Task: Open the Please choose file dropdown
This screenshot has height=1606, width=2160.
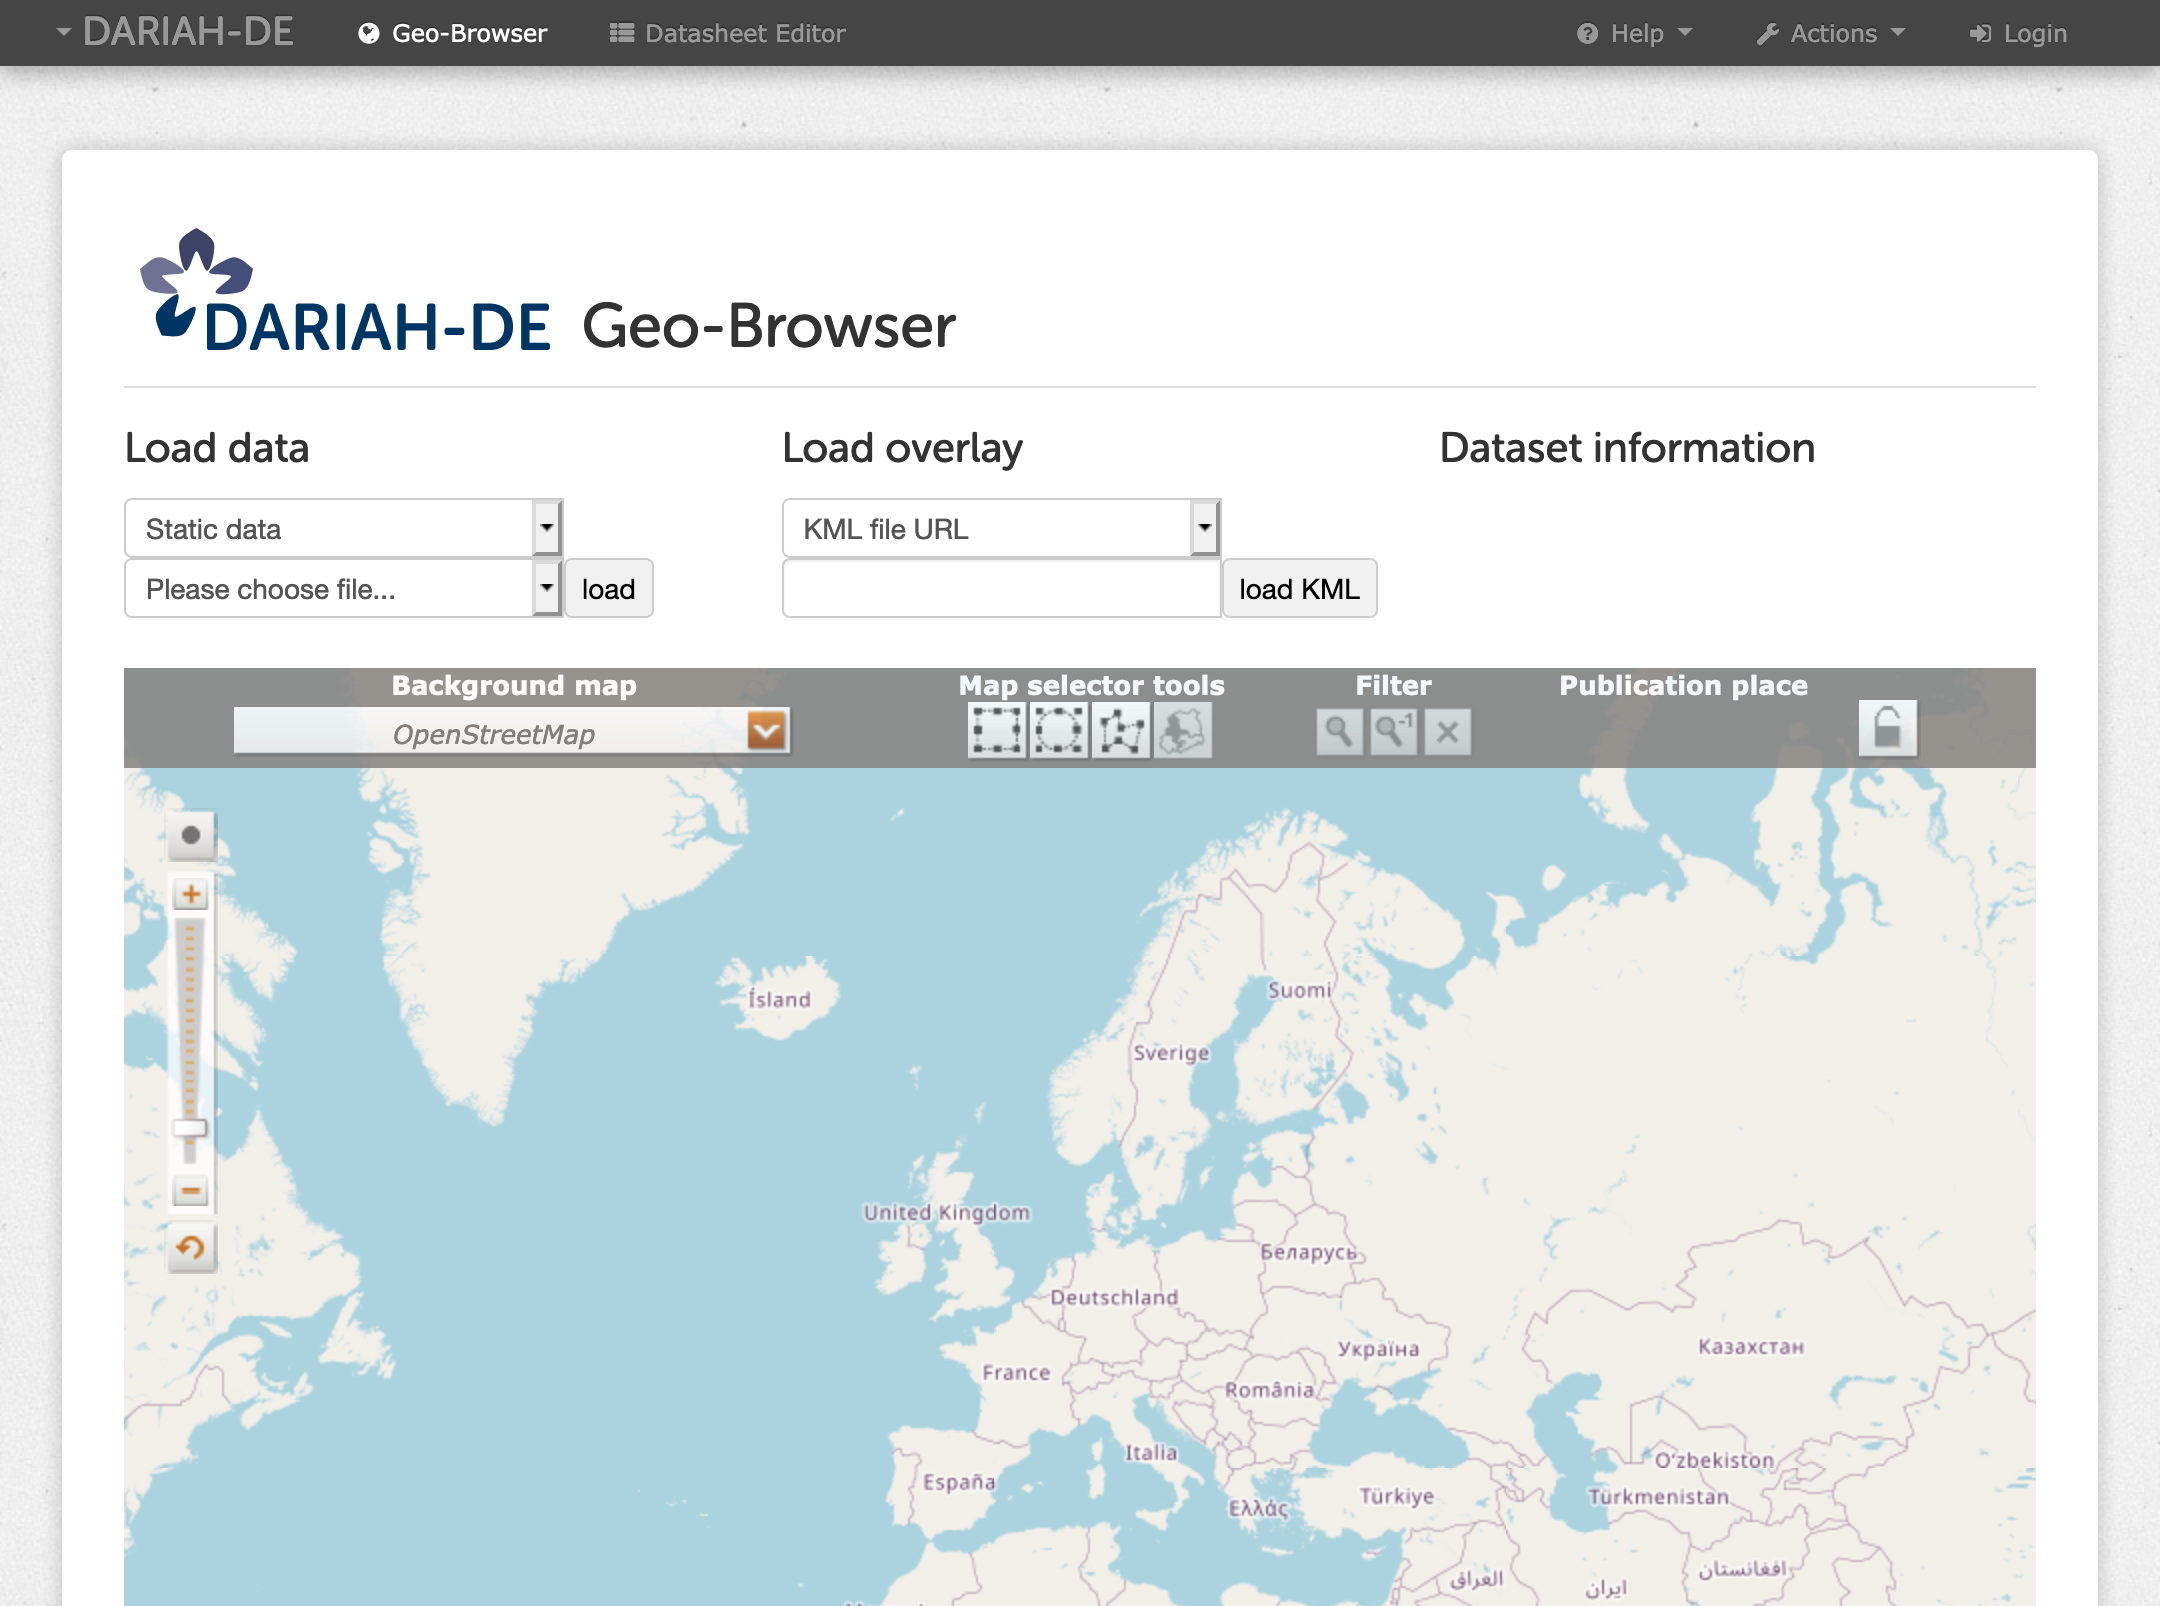Action: pos(546,588)
